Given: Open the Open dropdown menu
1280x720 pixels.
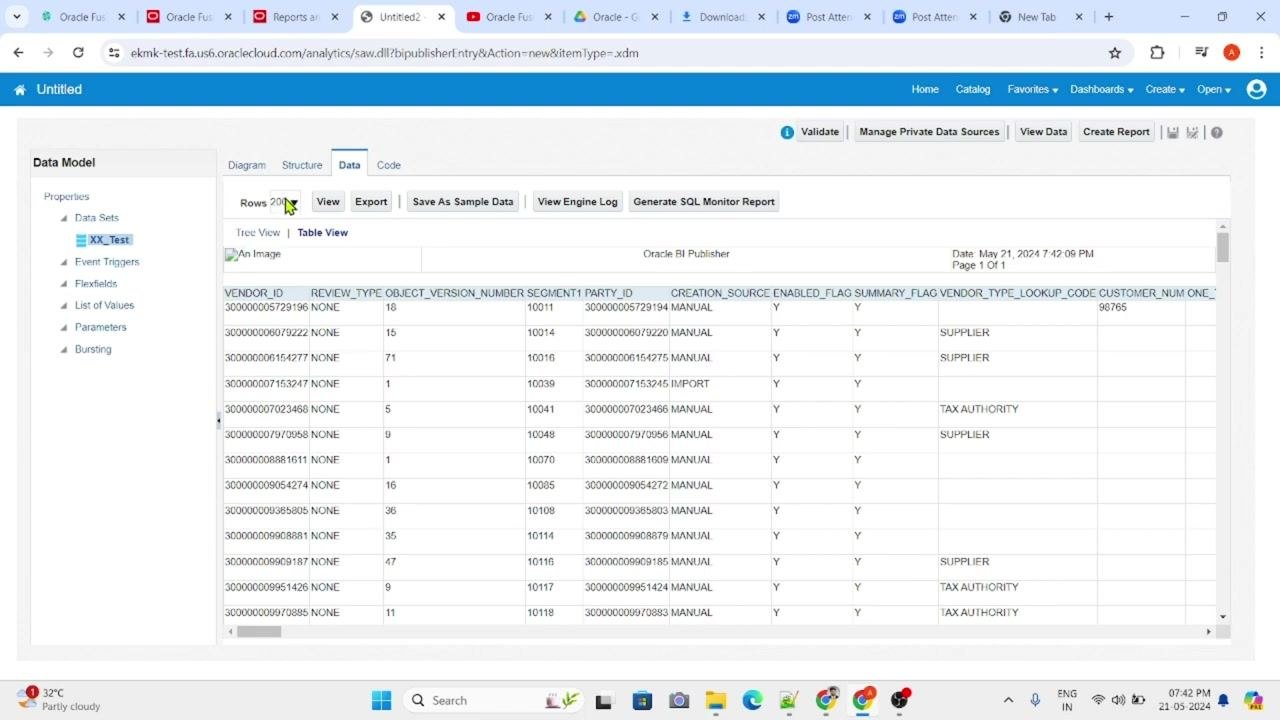Looking at the screenshot, I should [1213, 90].
